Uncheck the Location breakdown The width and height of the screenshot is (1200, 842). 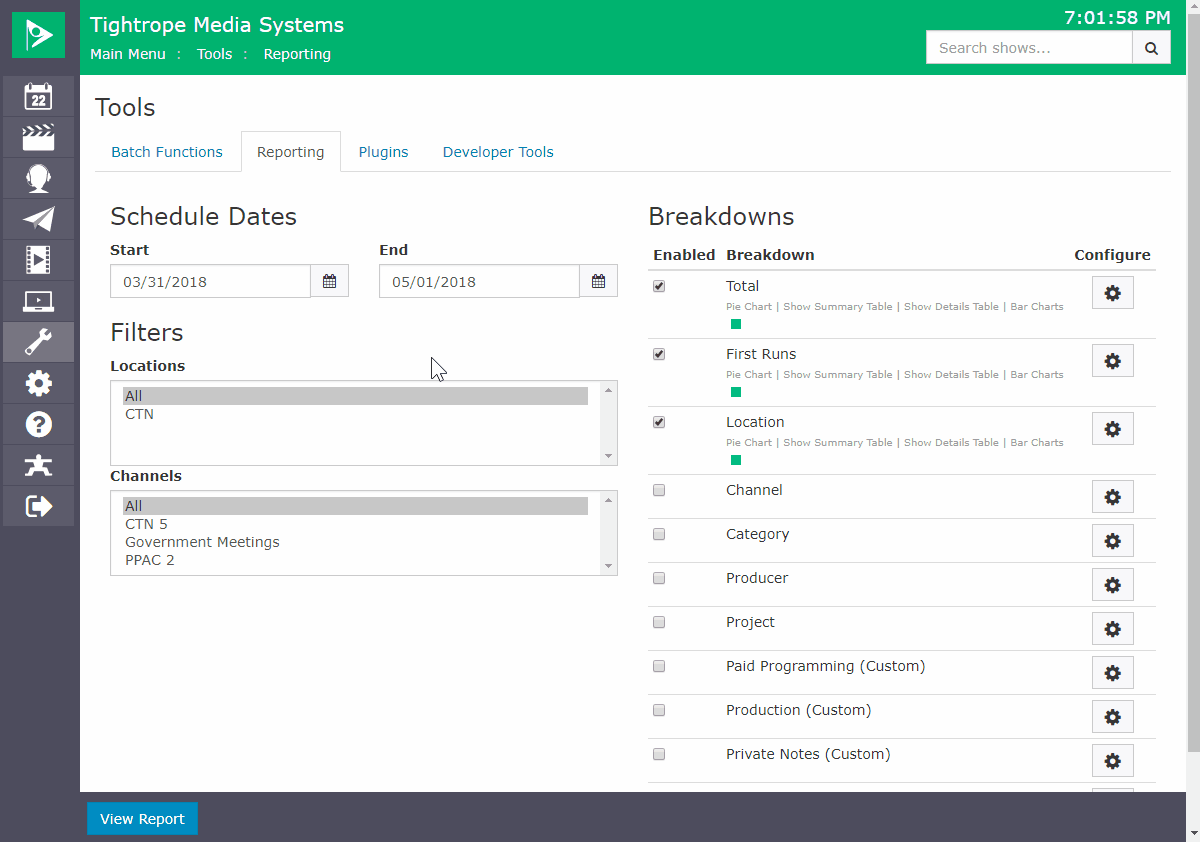(x=659, y=422)
